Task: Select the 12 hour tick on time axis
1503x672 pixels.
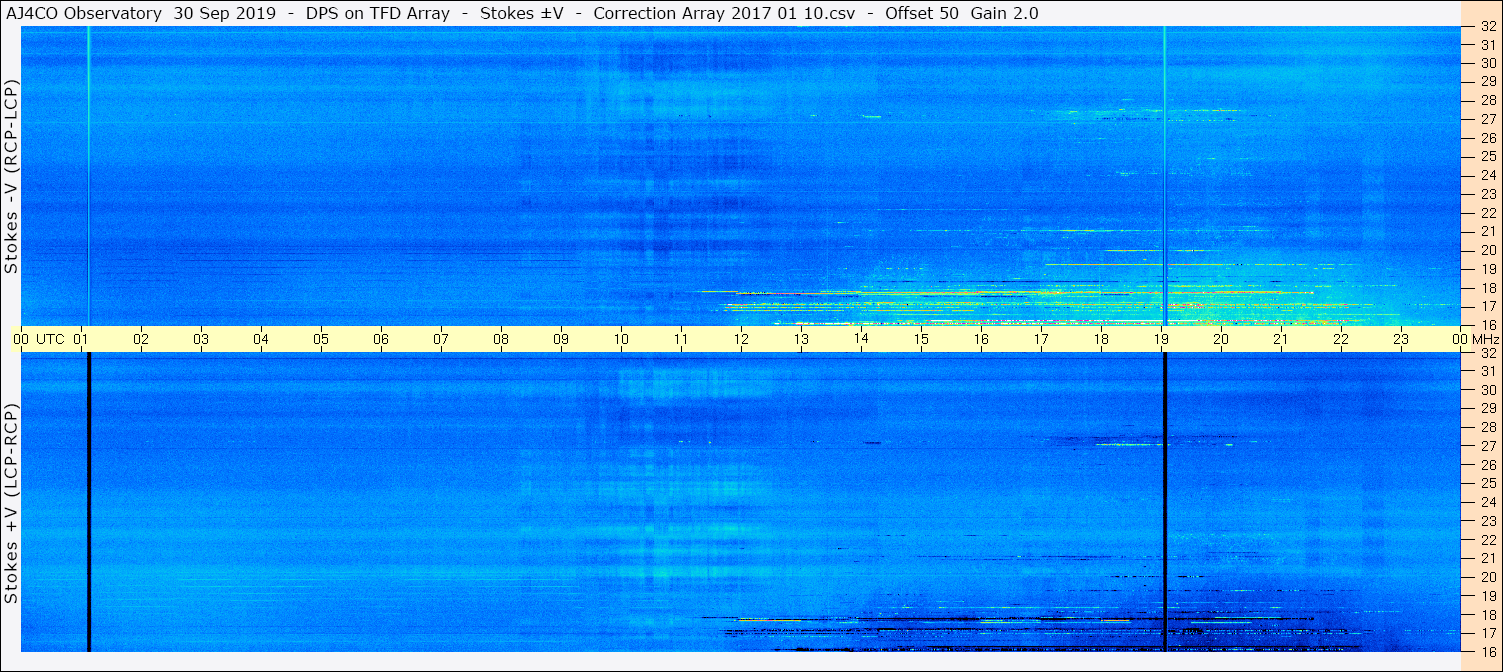Action: coord(742,340)
